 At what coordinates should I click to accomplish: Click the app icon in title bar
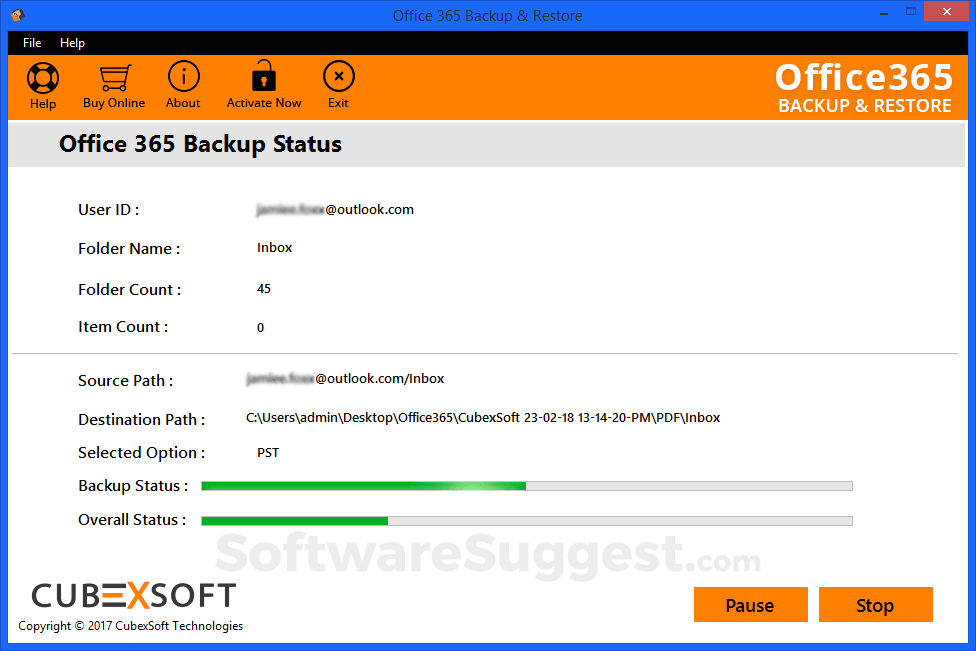(17, 15)
